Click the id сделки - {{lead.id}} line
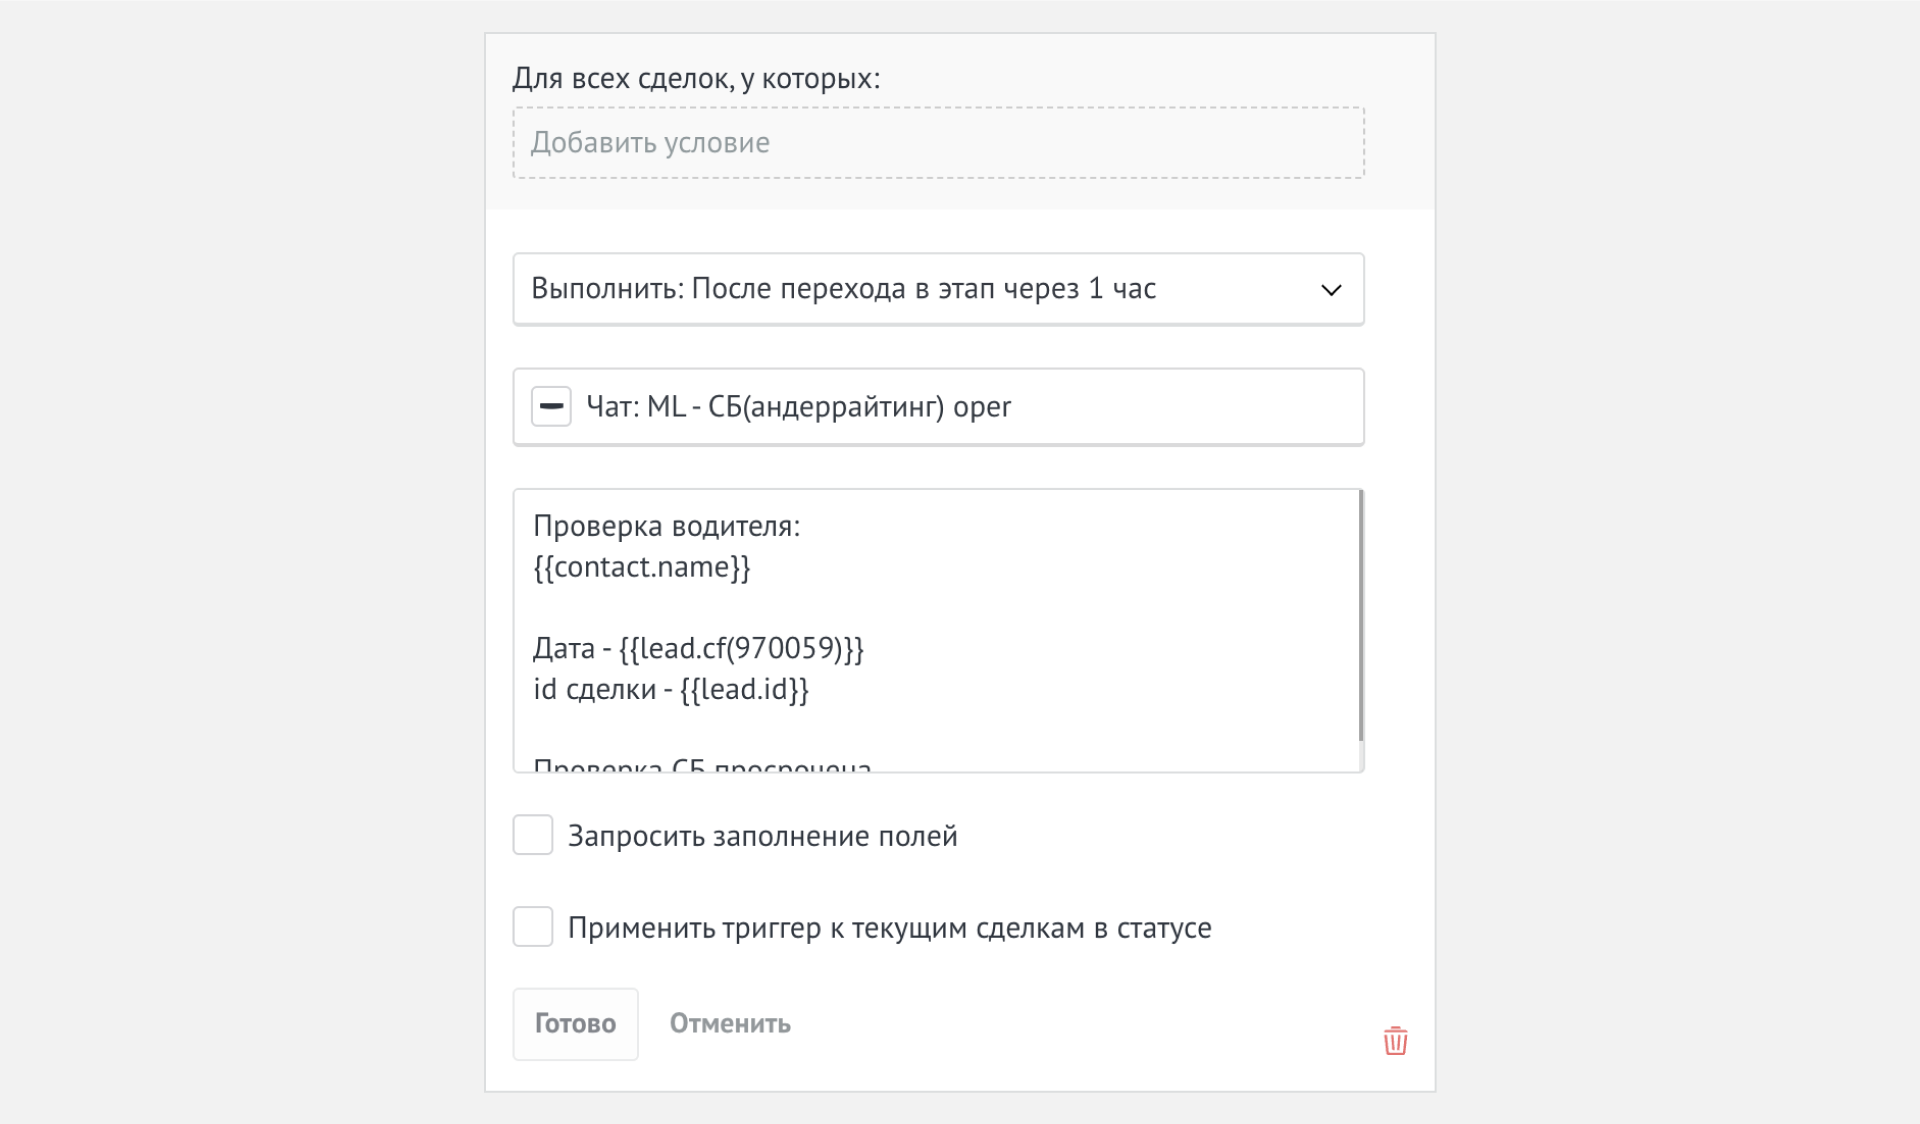 coord(671,690)
